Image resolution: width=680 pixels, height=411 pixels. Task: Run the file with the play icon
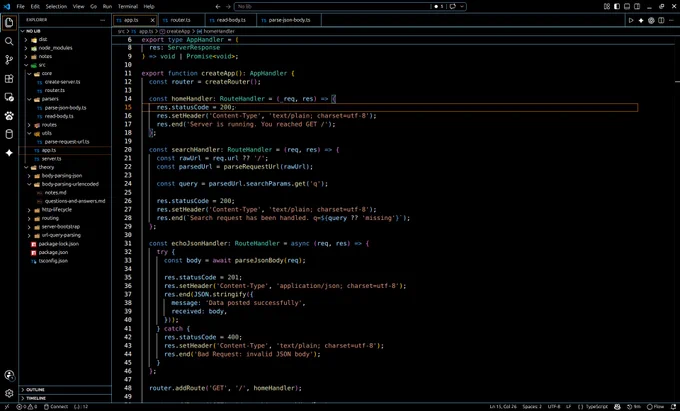(x=631, y=20)
